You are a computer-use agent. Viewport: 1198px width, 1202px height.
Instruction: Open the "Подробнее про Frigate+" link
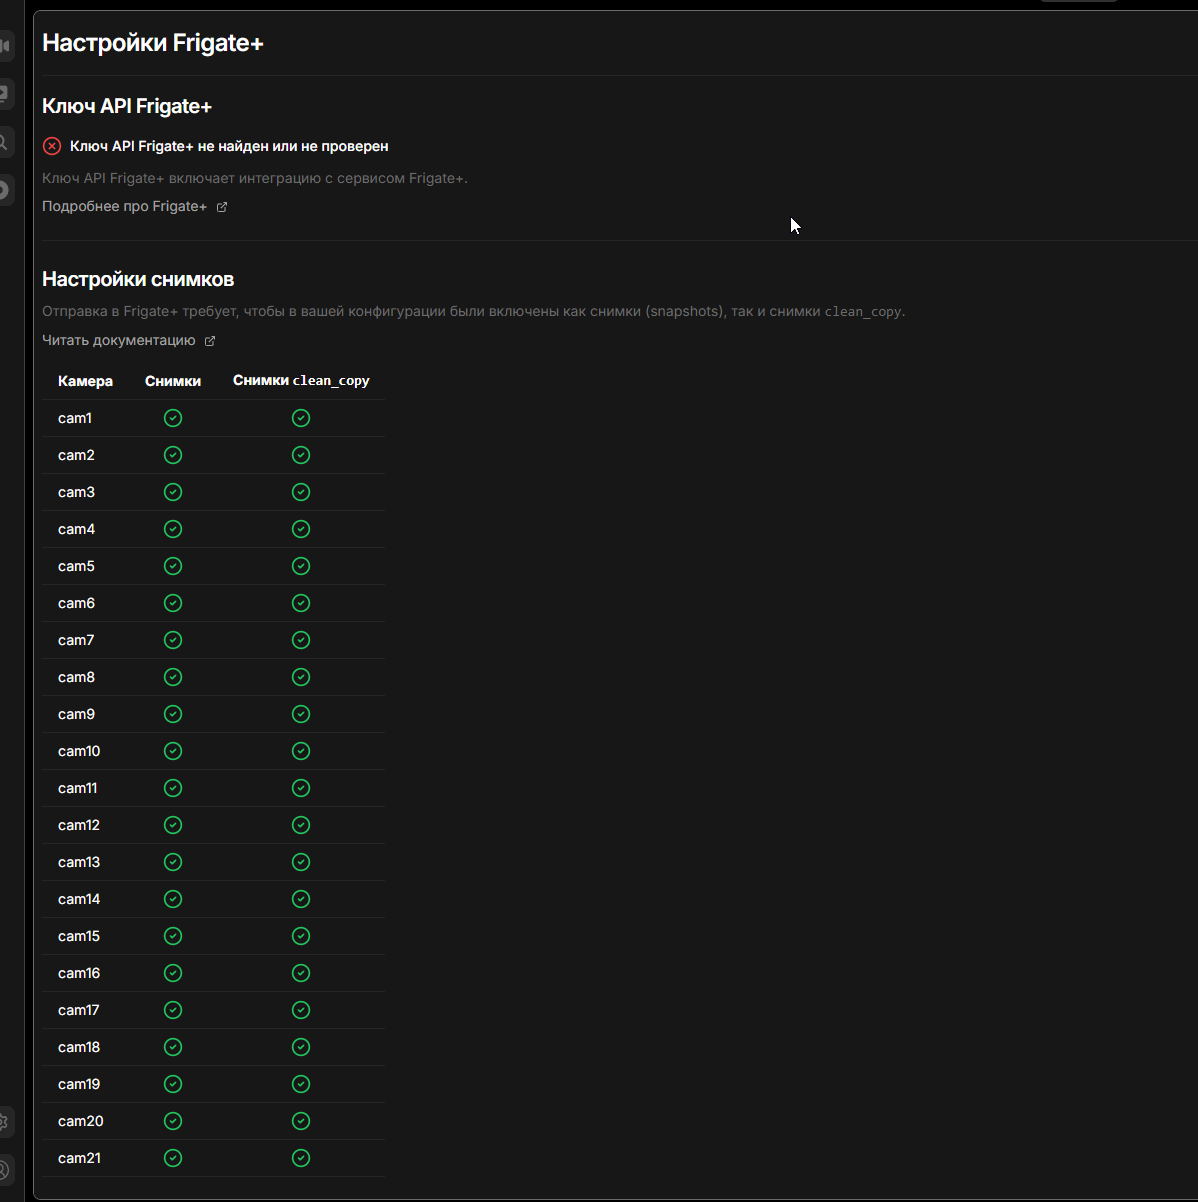124,207
